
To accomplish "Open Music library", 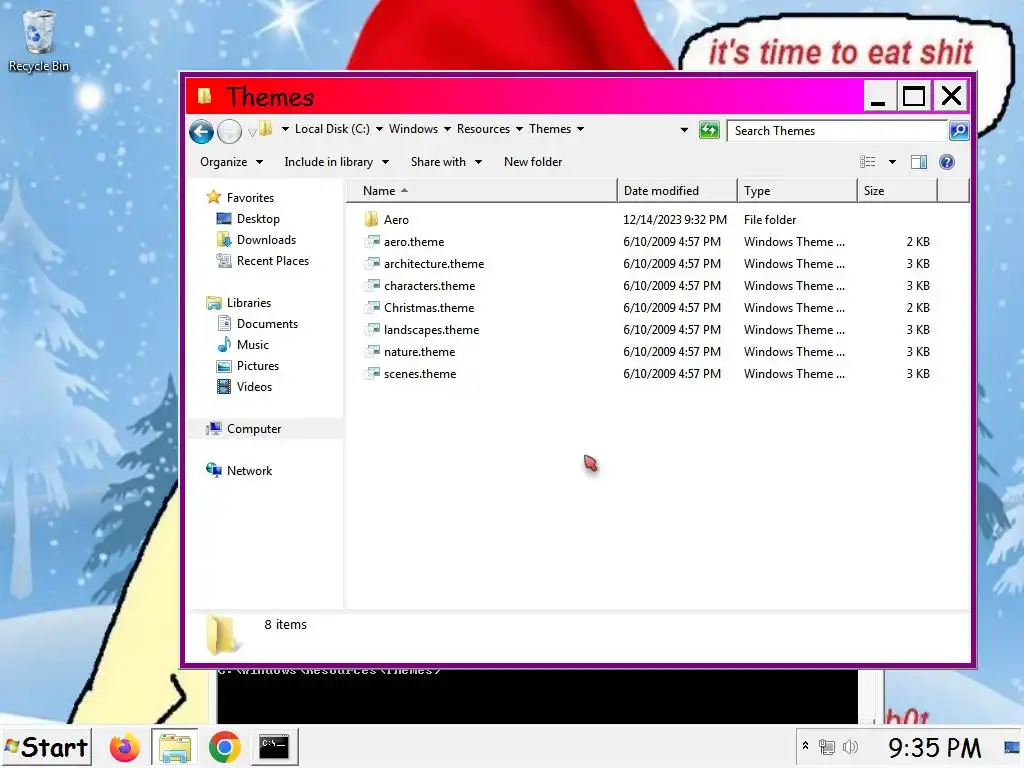I will coord(242,345).
